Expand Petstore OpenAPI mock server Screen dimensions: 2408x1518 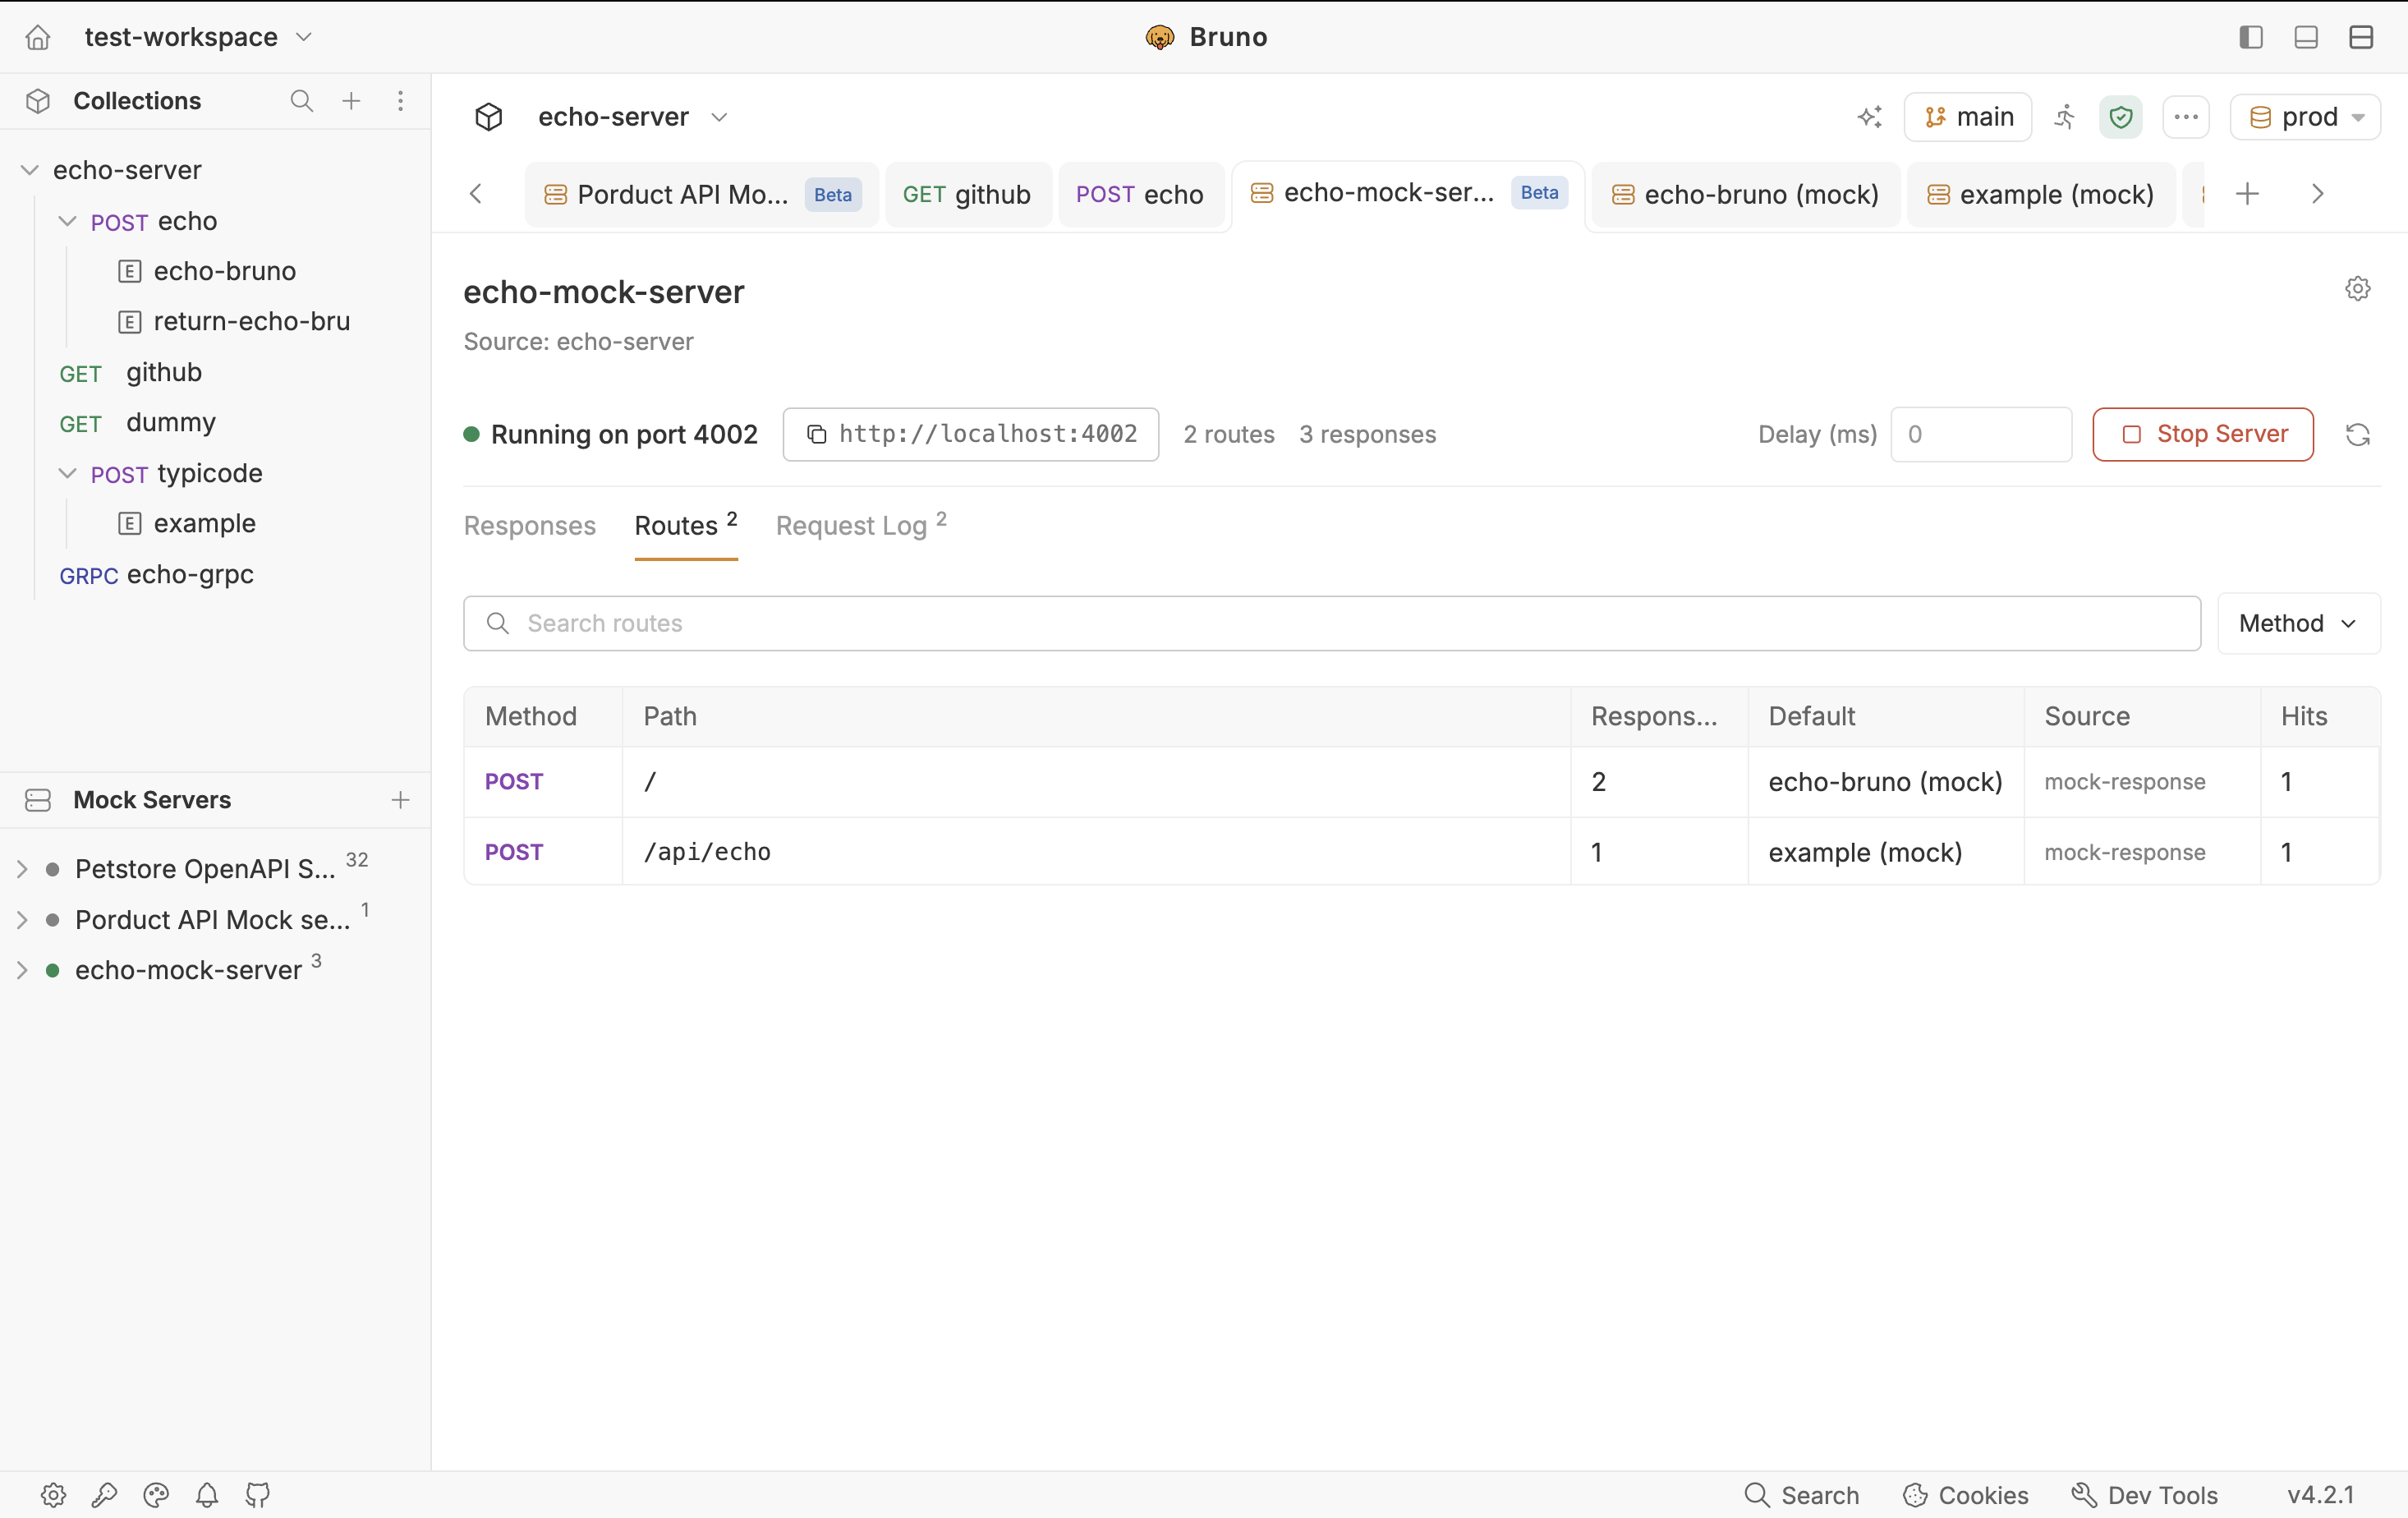point(22,869)
